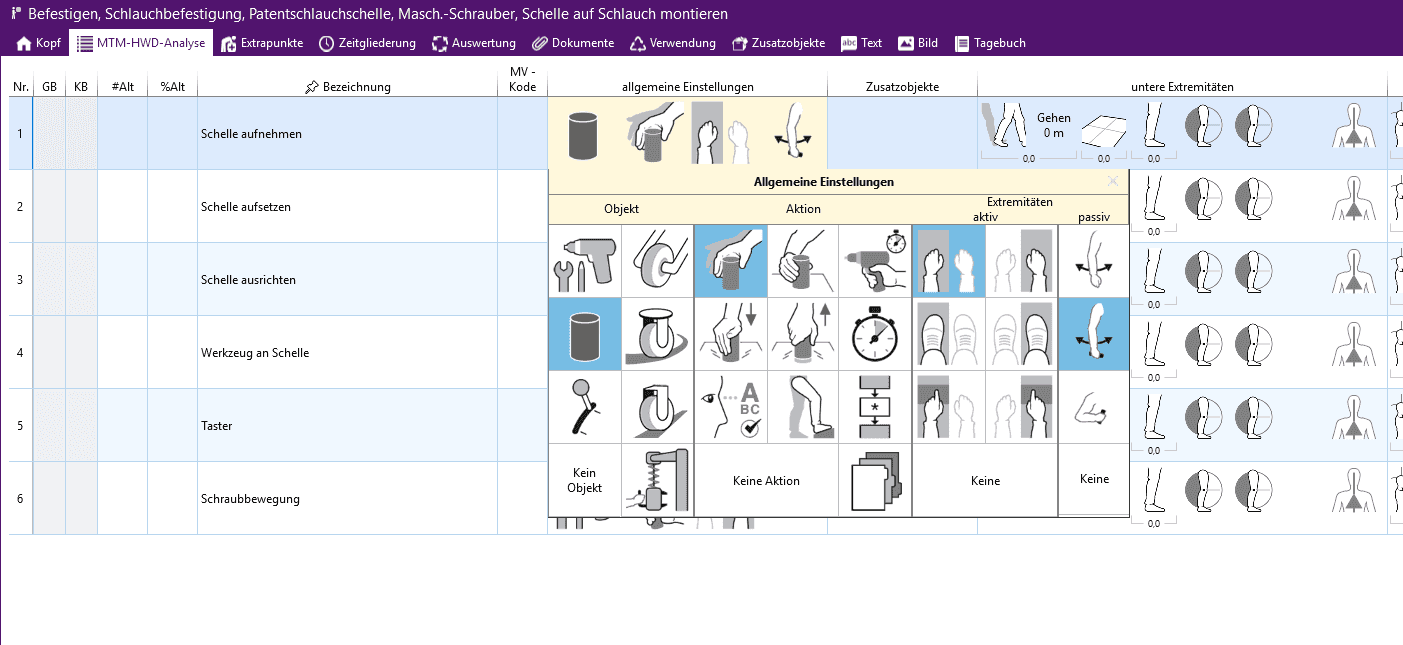Screen dimensions: 1403x645
Task: Select the visual inspection eye action
Action: (x=730, y=407)
